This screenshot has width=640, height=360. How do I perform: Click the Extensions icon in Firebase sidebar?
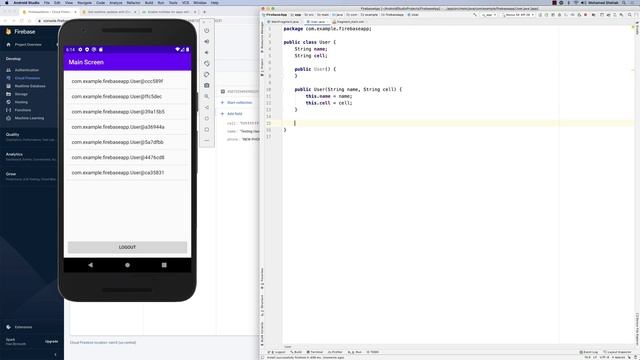click(x=9, y=327)
